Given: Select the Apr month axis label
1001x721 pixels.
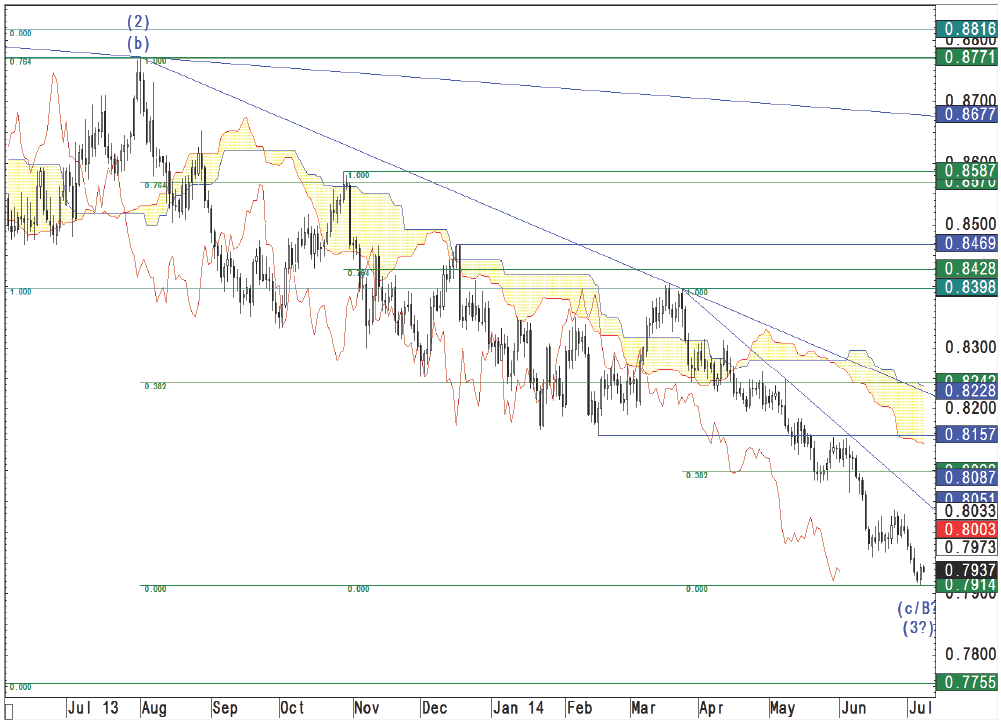Looking at the screenshot, I should pos(710,708).
